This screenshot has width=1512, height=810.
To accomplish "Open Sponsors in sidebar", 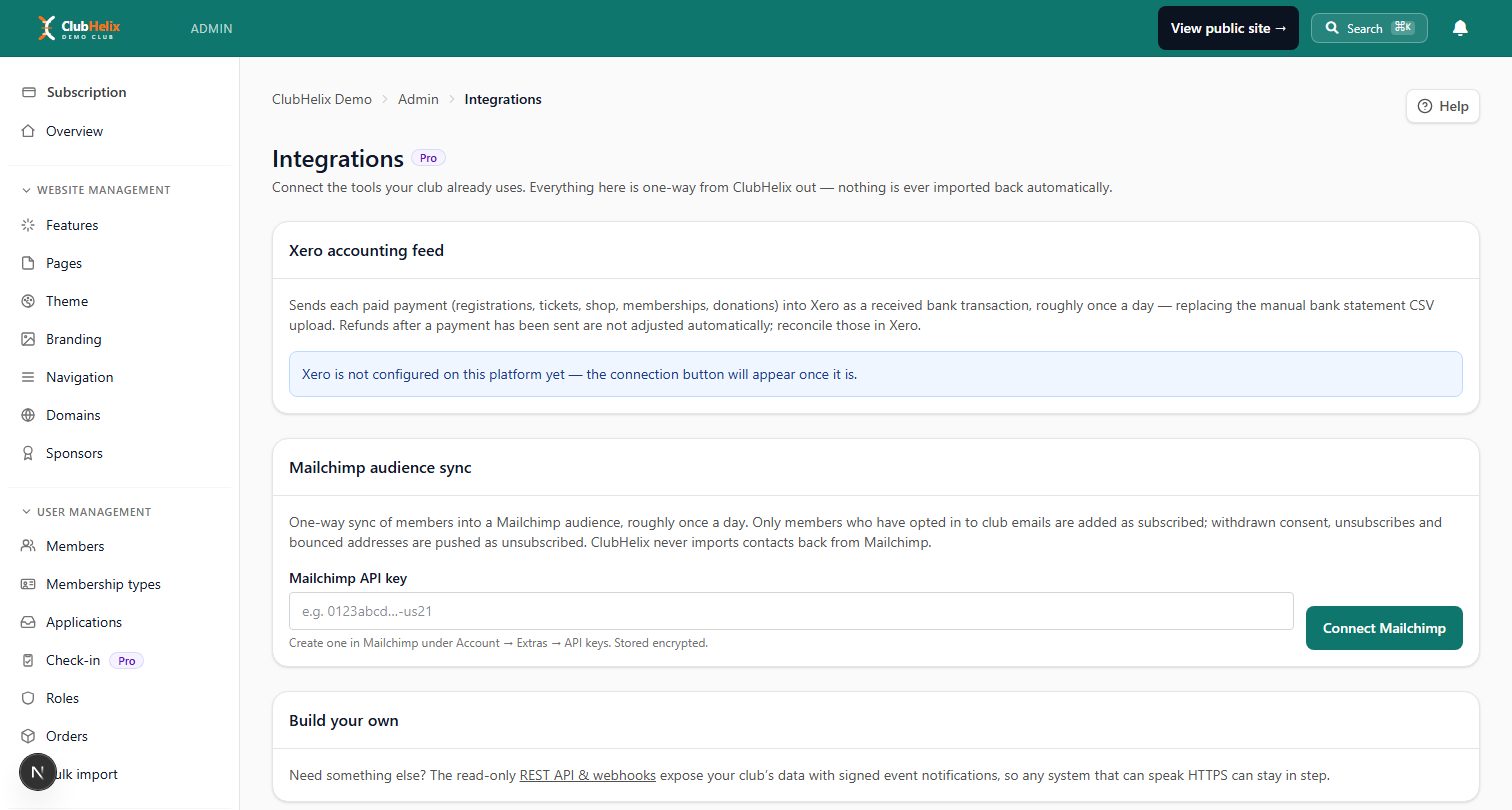I will click(x=120, y=453).
